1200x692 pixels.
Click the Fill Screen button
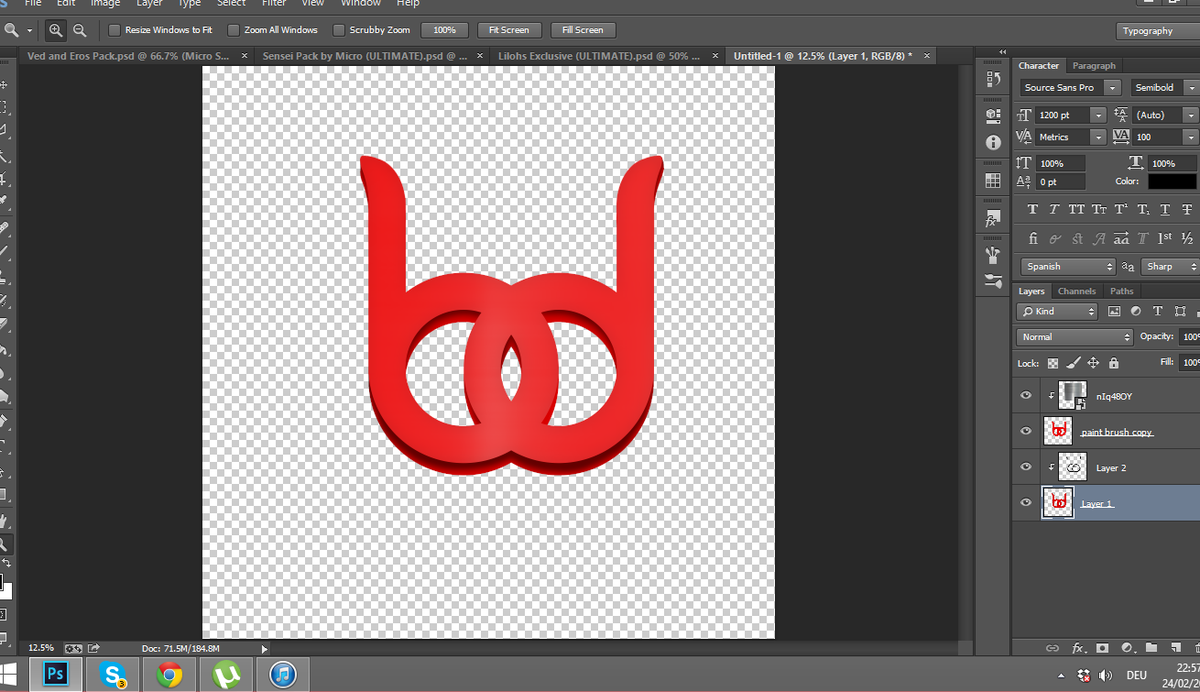[583, 30]
